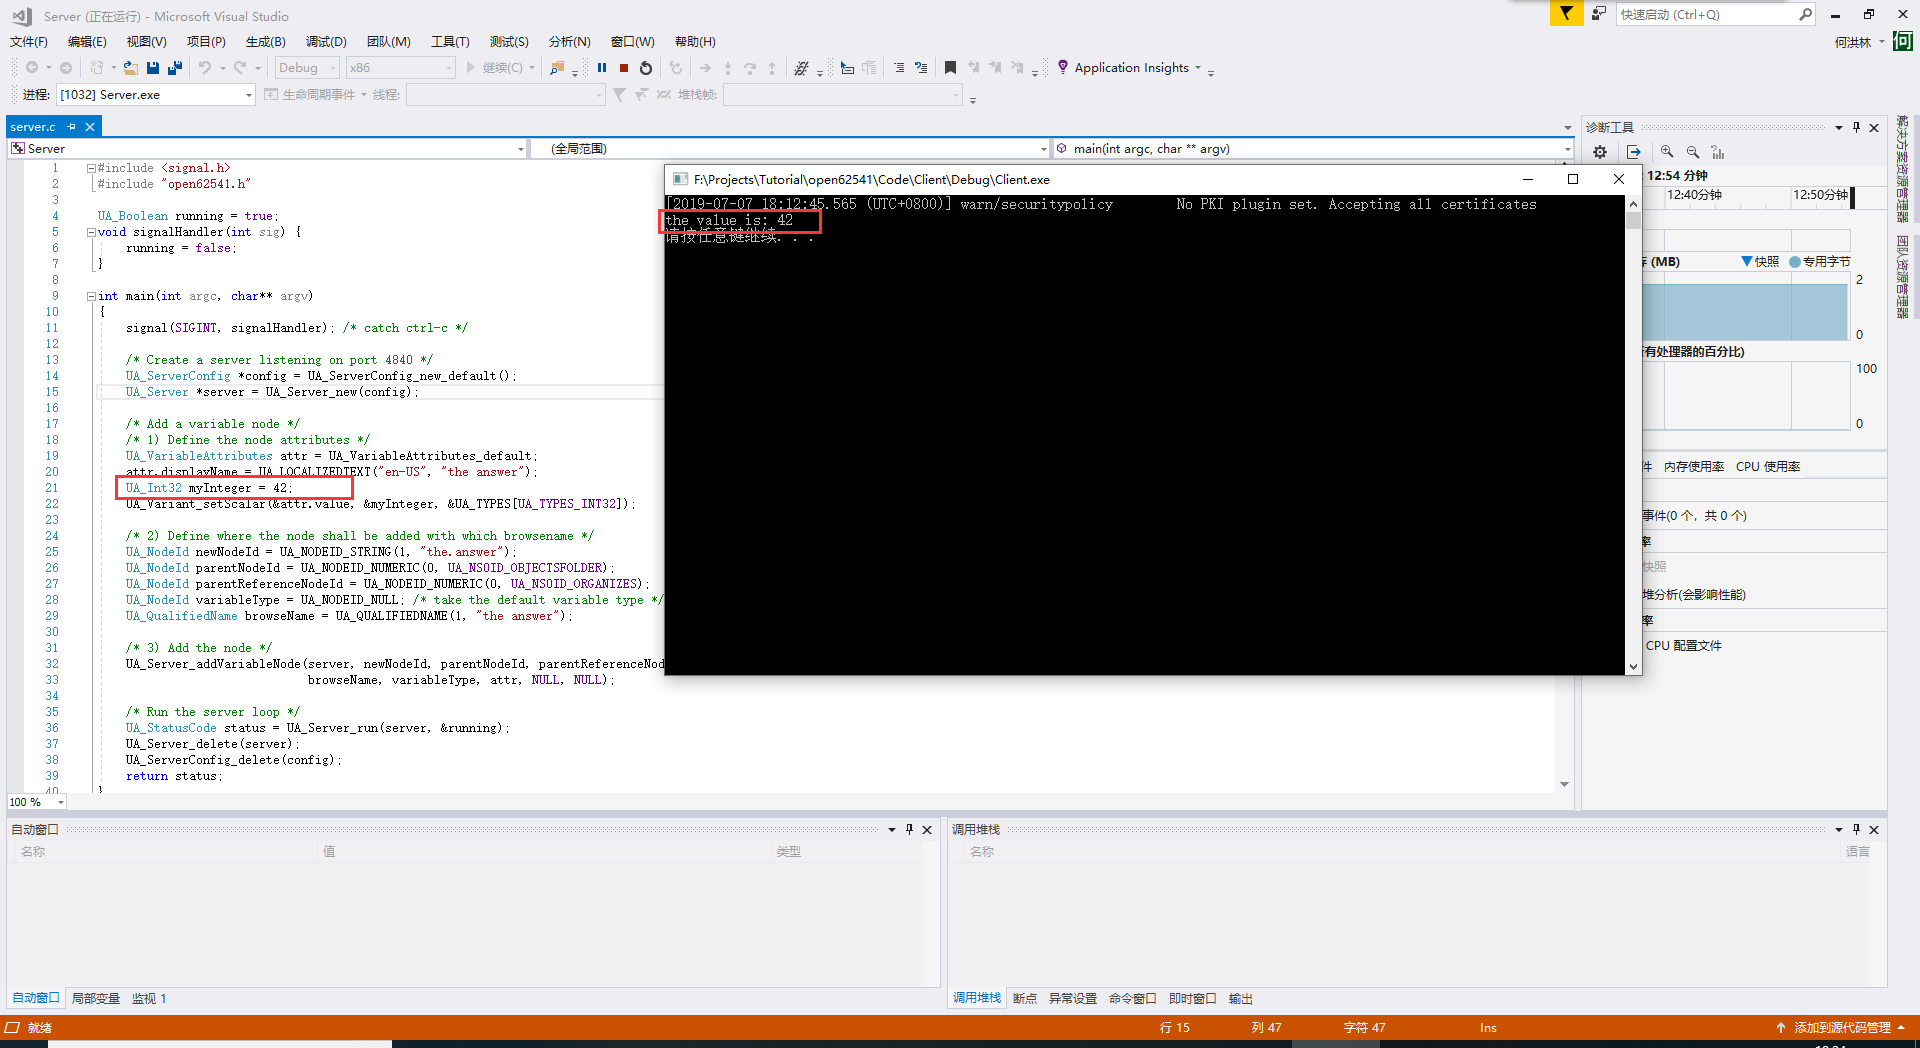Restart the debug session icon
This screenshot has width=1920, height=1048.
click(x=646, y=68)
